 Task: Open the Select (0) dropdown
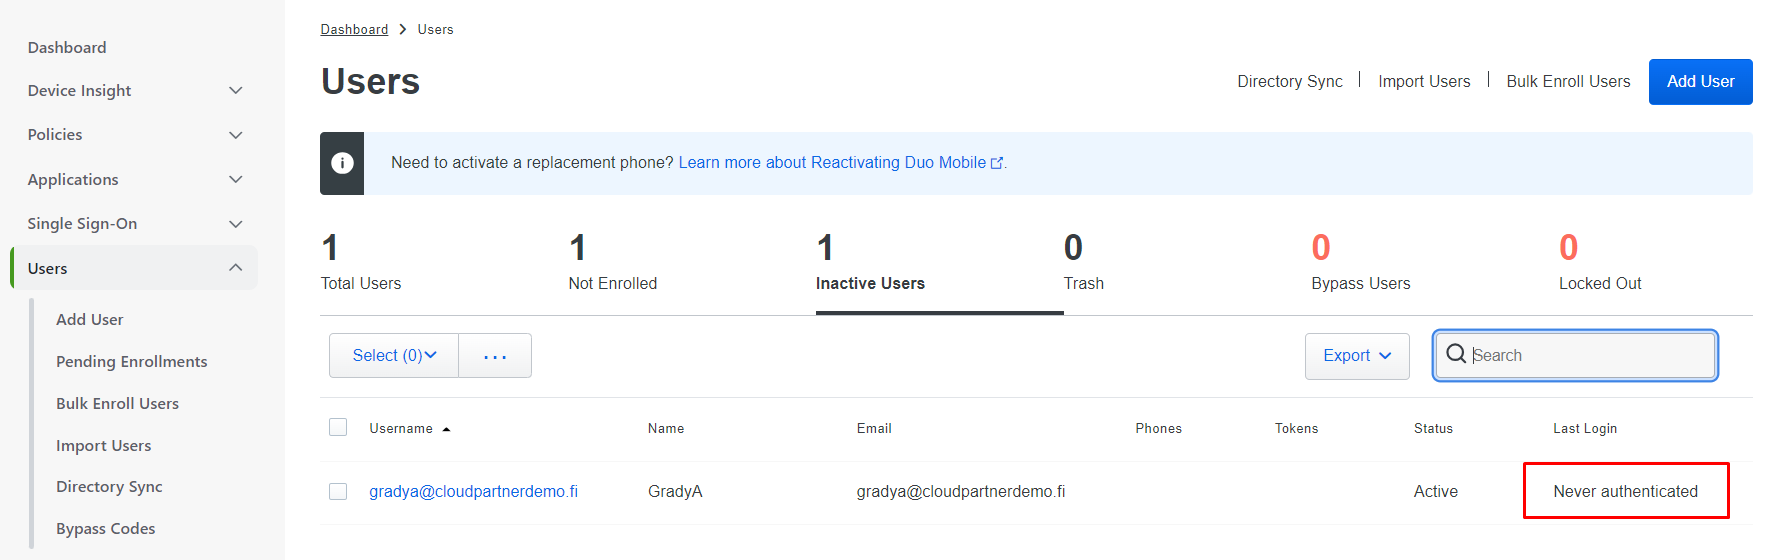pos(394,356)
